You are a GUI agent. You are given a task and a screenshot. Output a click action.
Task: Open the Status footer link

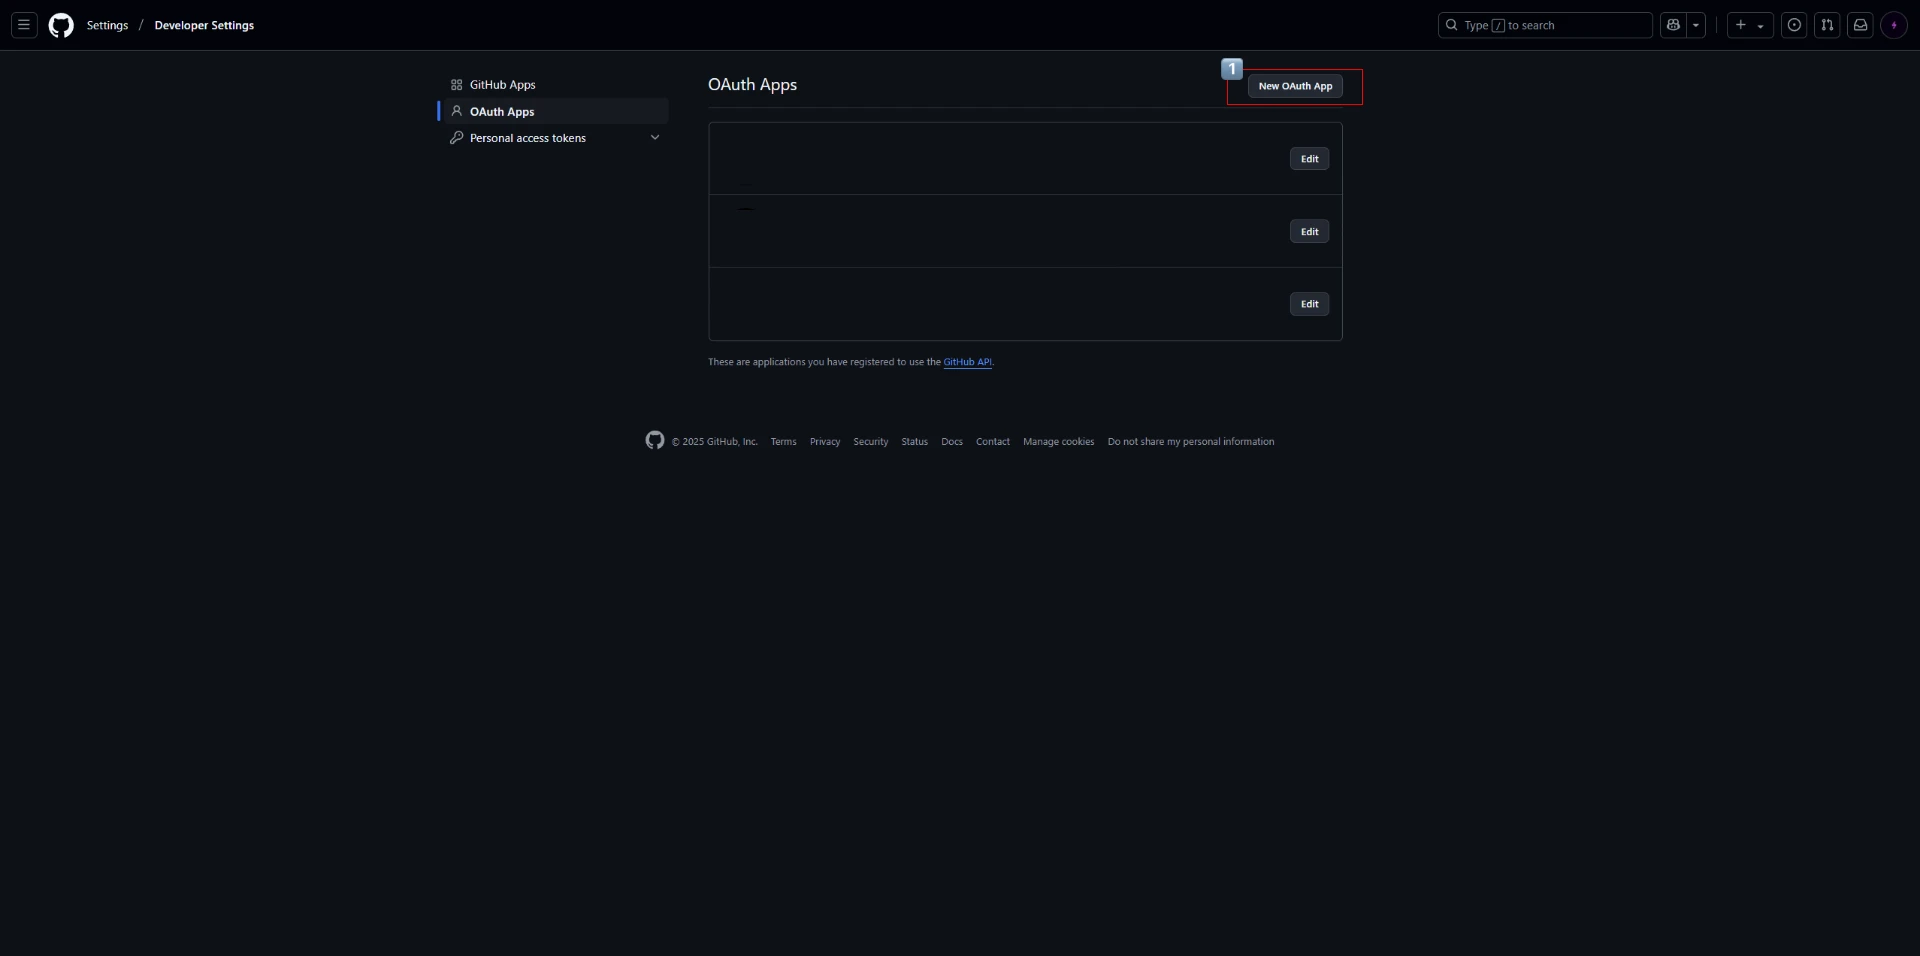coord(914,441)
